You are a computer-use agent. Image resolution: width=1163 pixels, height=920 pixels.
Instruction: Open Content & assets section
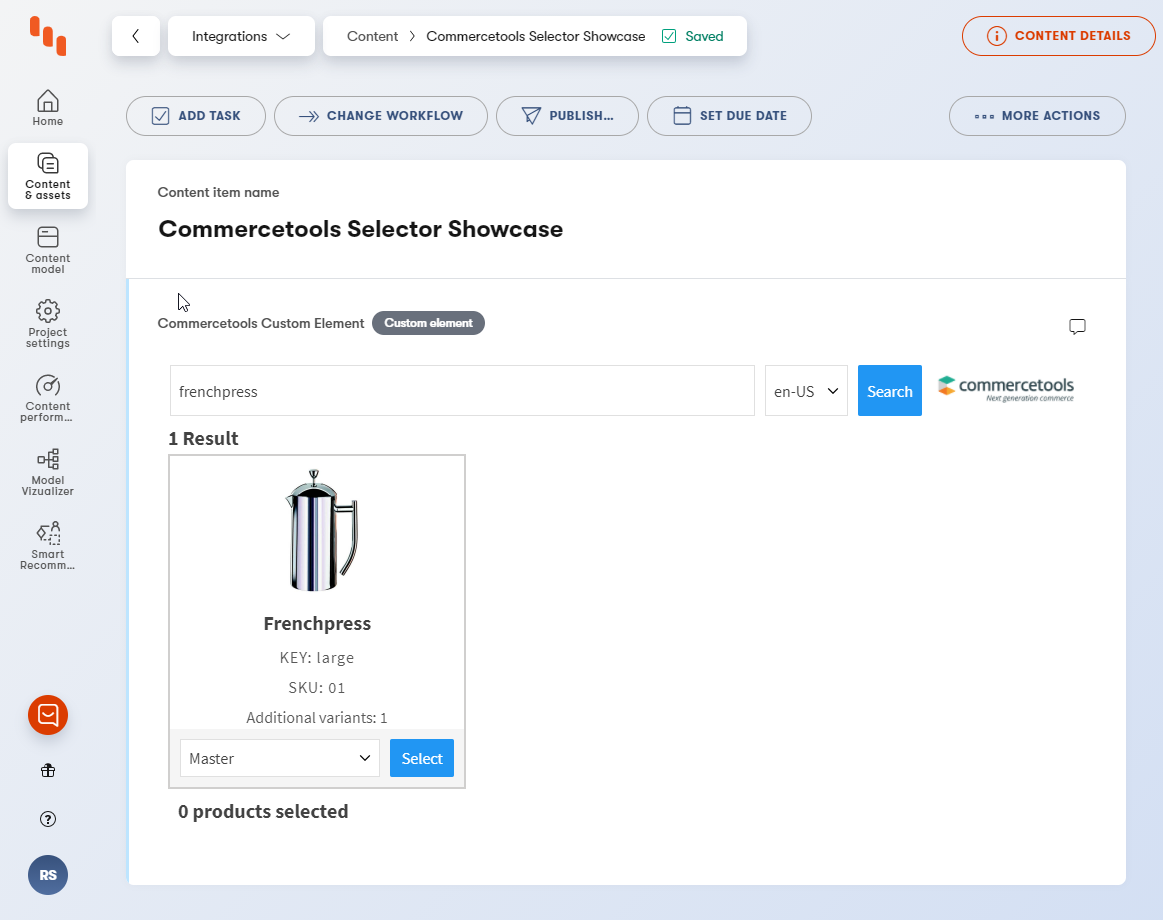tap(47, 176)
